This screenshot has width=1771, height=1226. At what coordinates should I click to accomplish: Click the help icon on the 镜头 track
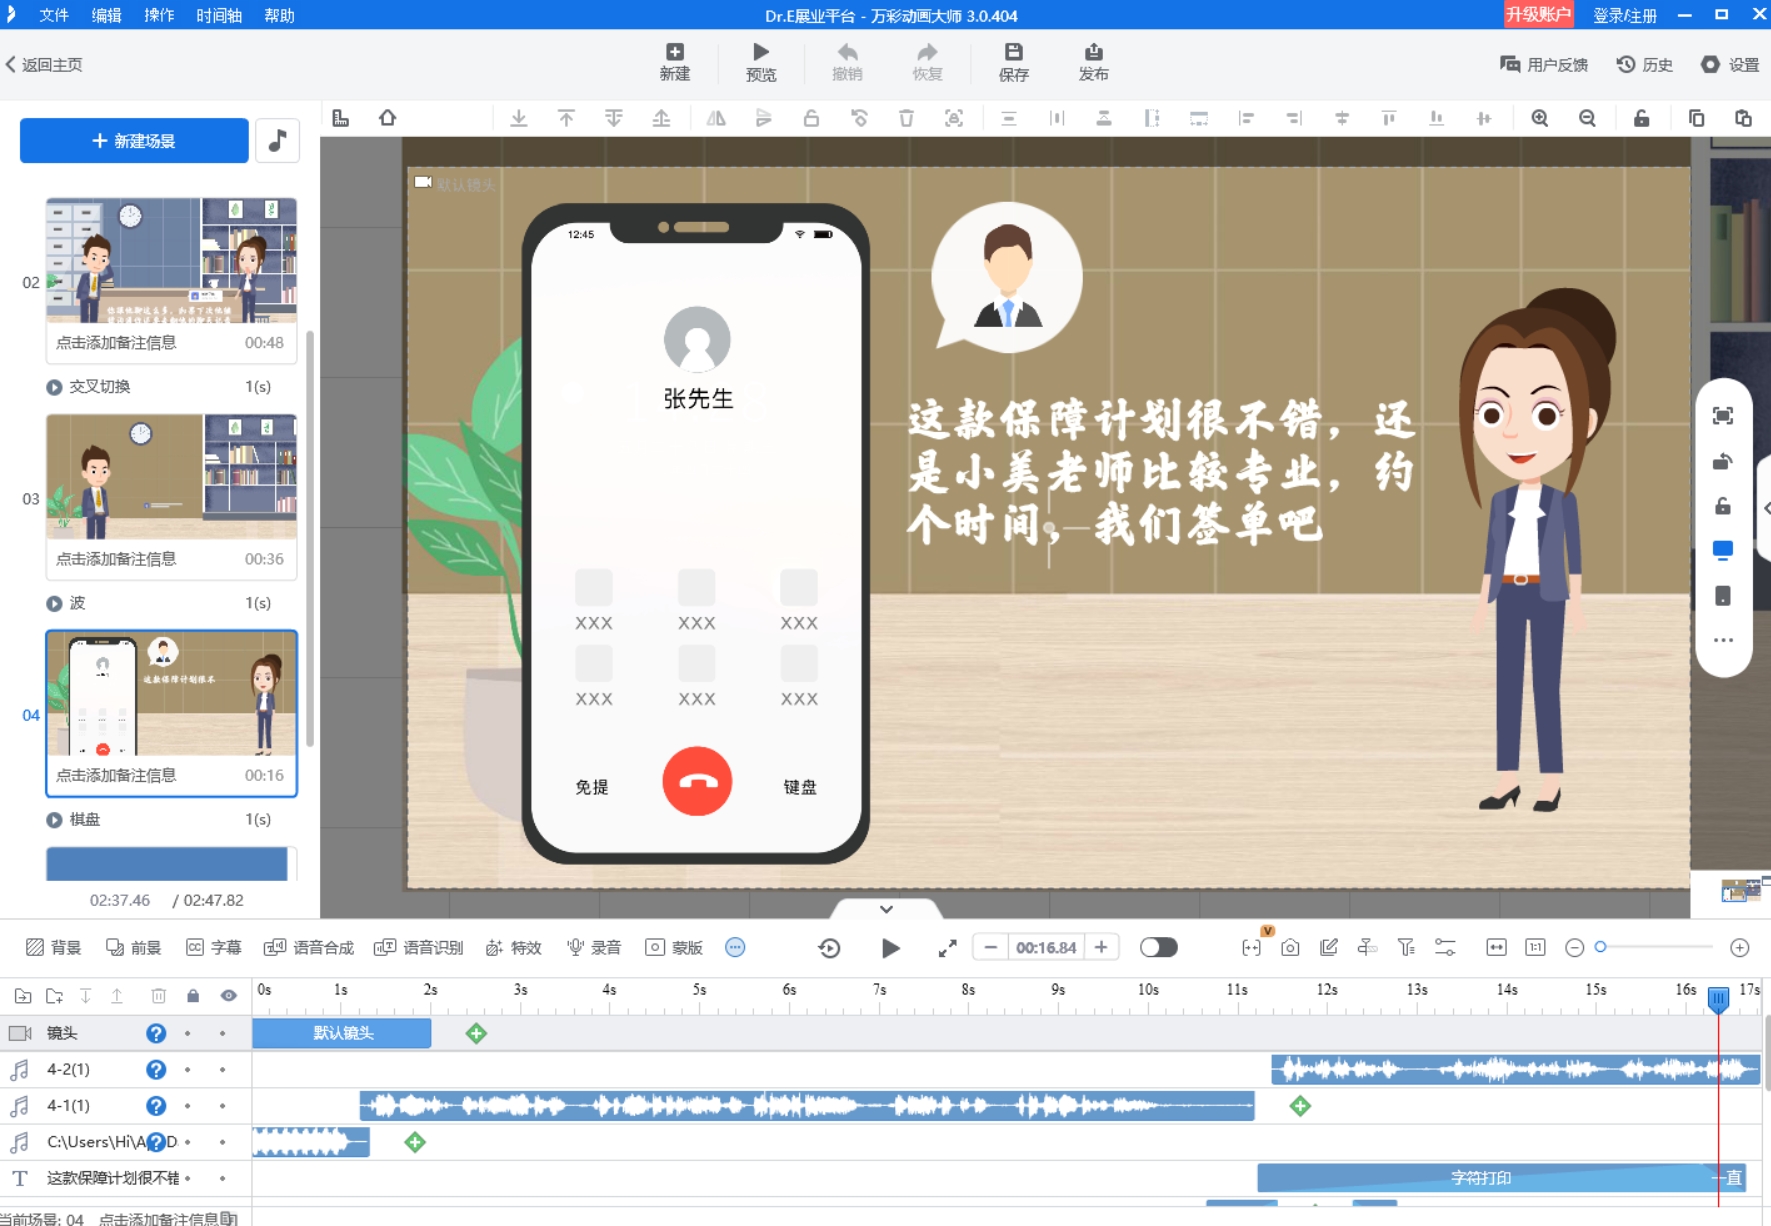[156, 1033]
